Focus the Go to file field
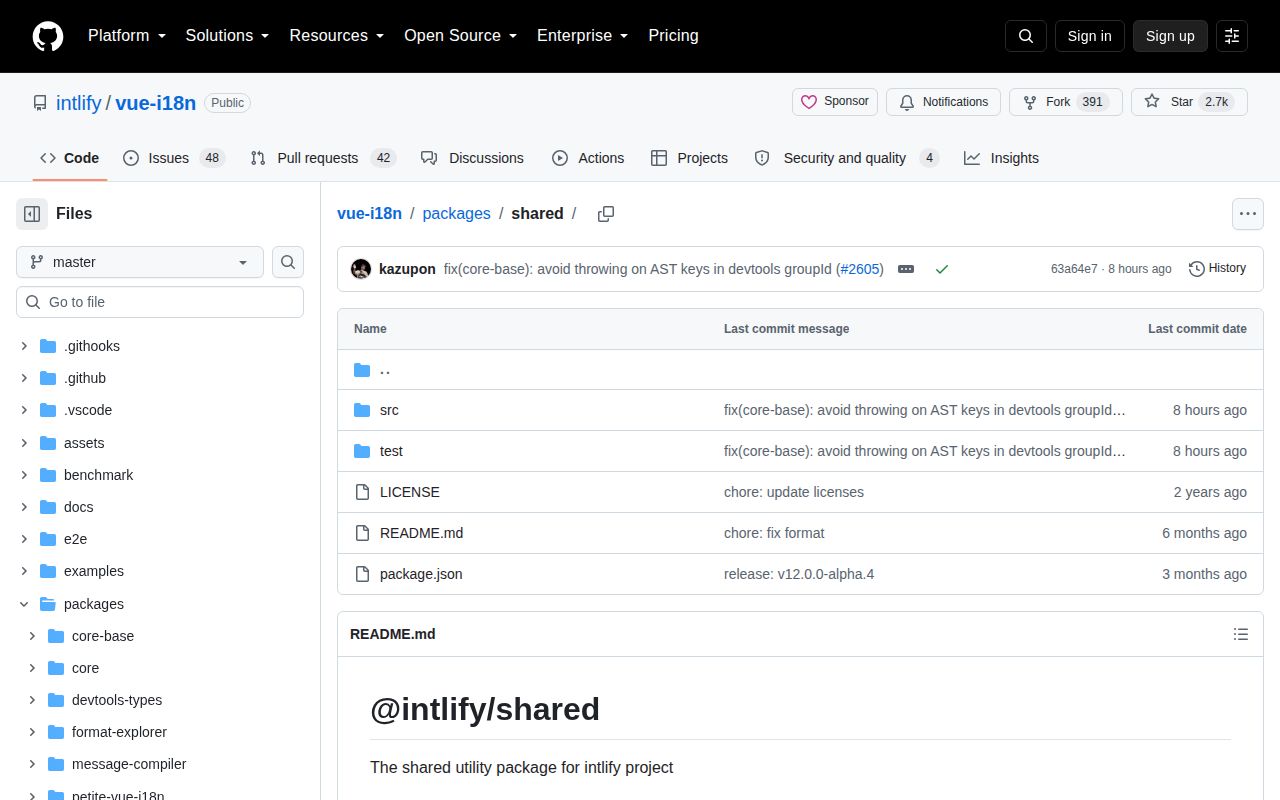Viewport: 1280px width, 800px height. (x=160, y=302)
